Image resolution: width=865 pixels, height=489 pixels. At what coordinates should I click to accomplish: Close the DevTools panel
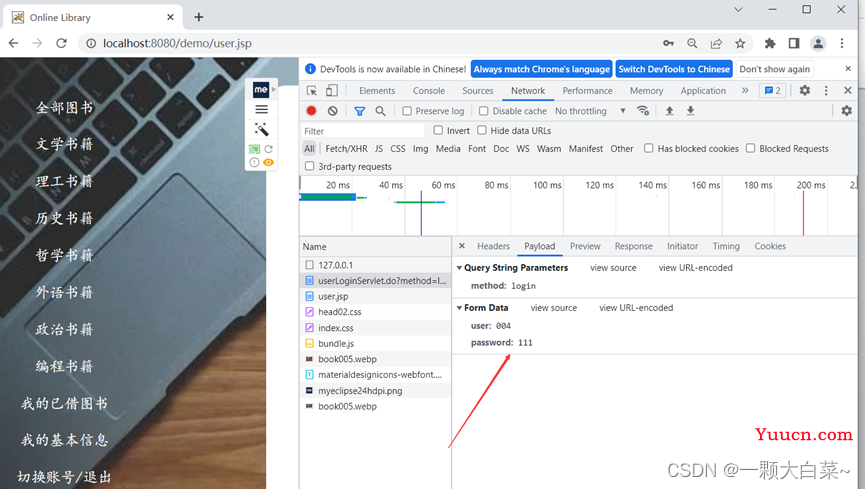848,91
